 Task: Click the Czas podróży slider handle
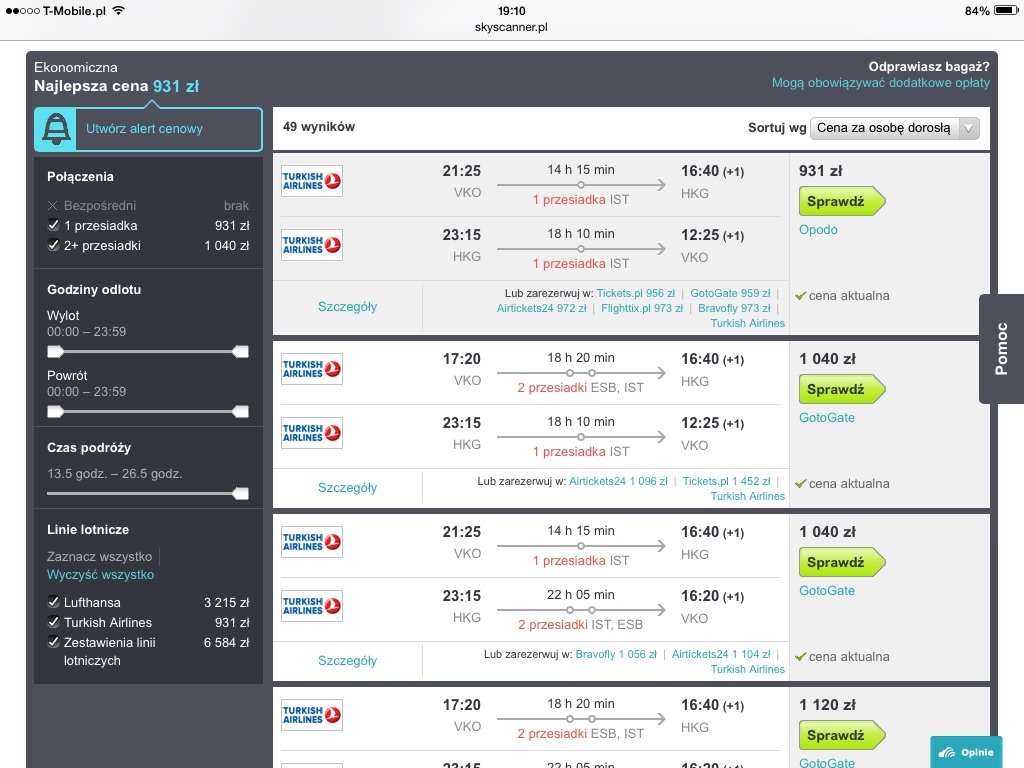coord(240,494)
